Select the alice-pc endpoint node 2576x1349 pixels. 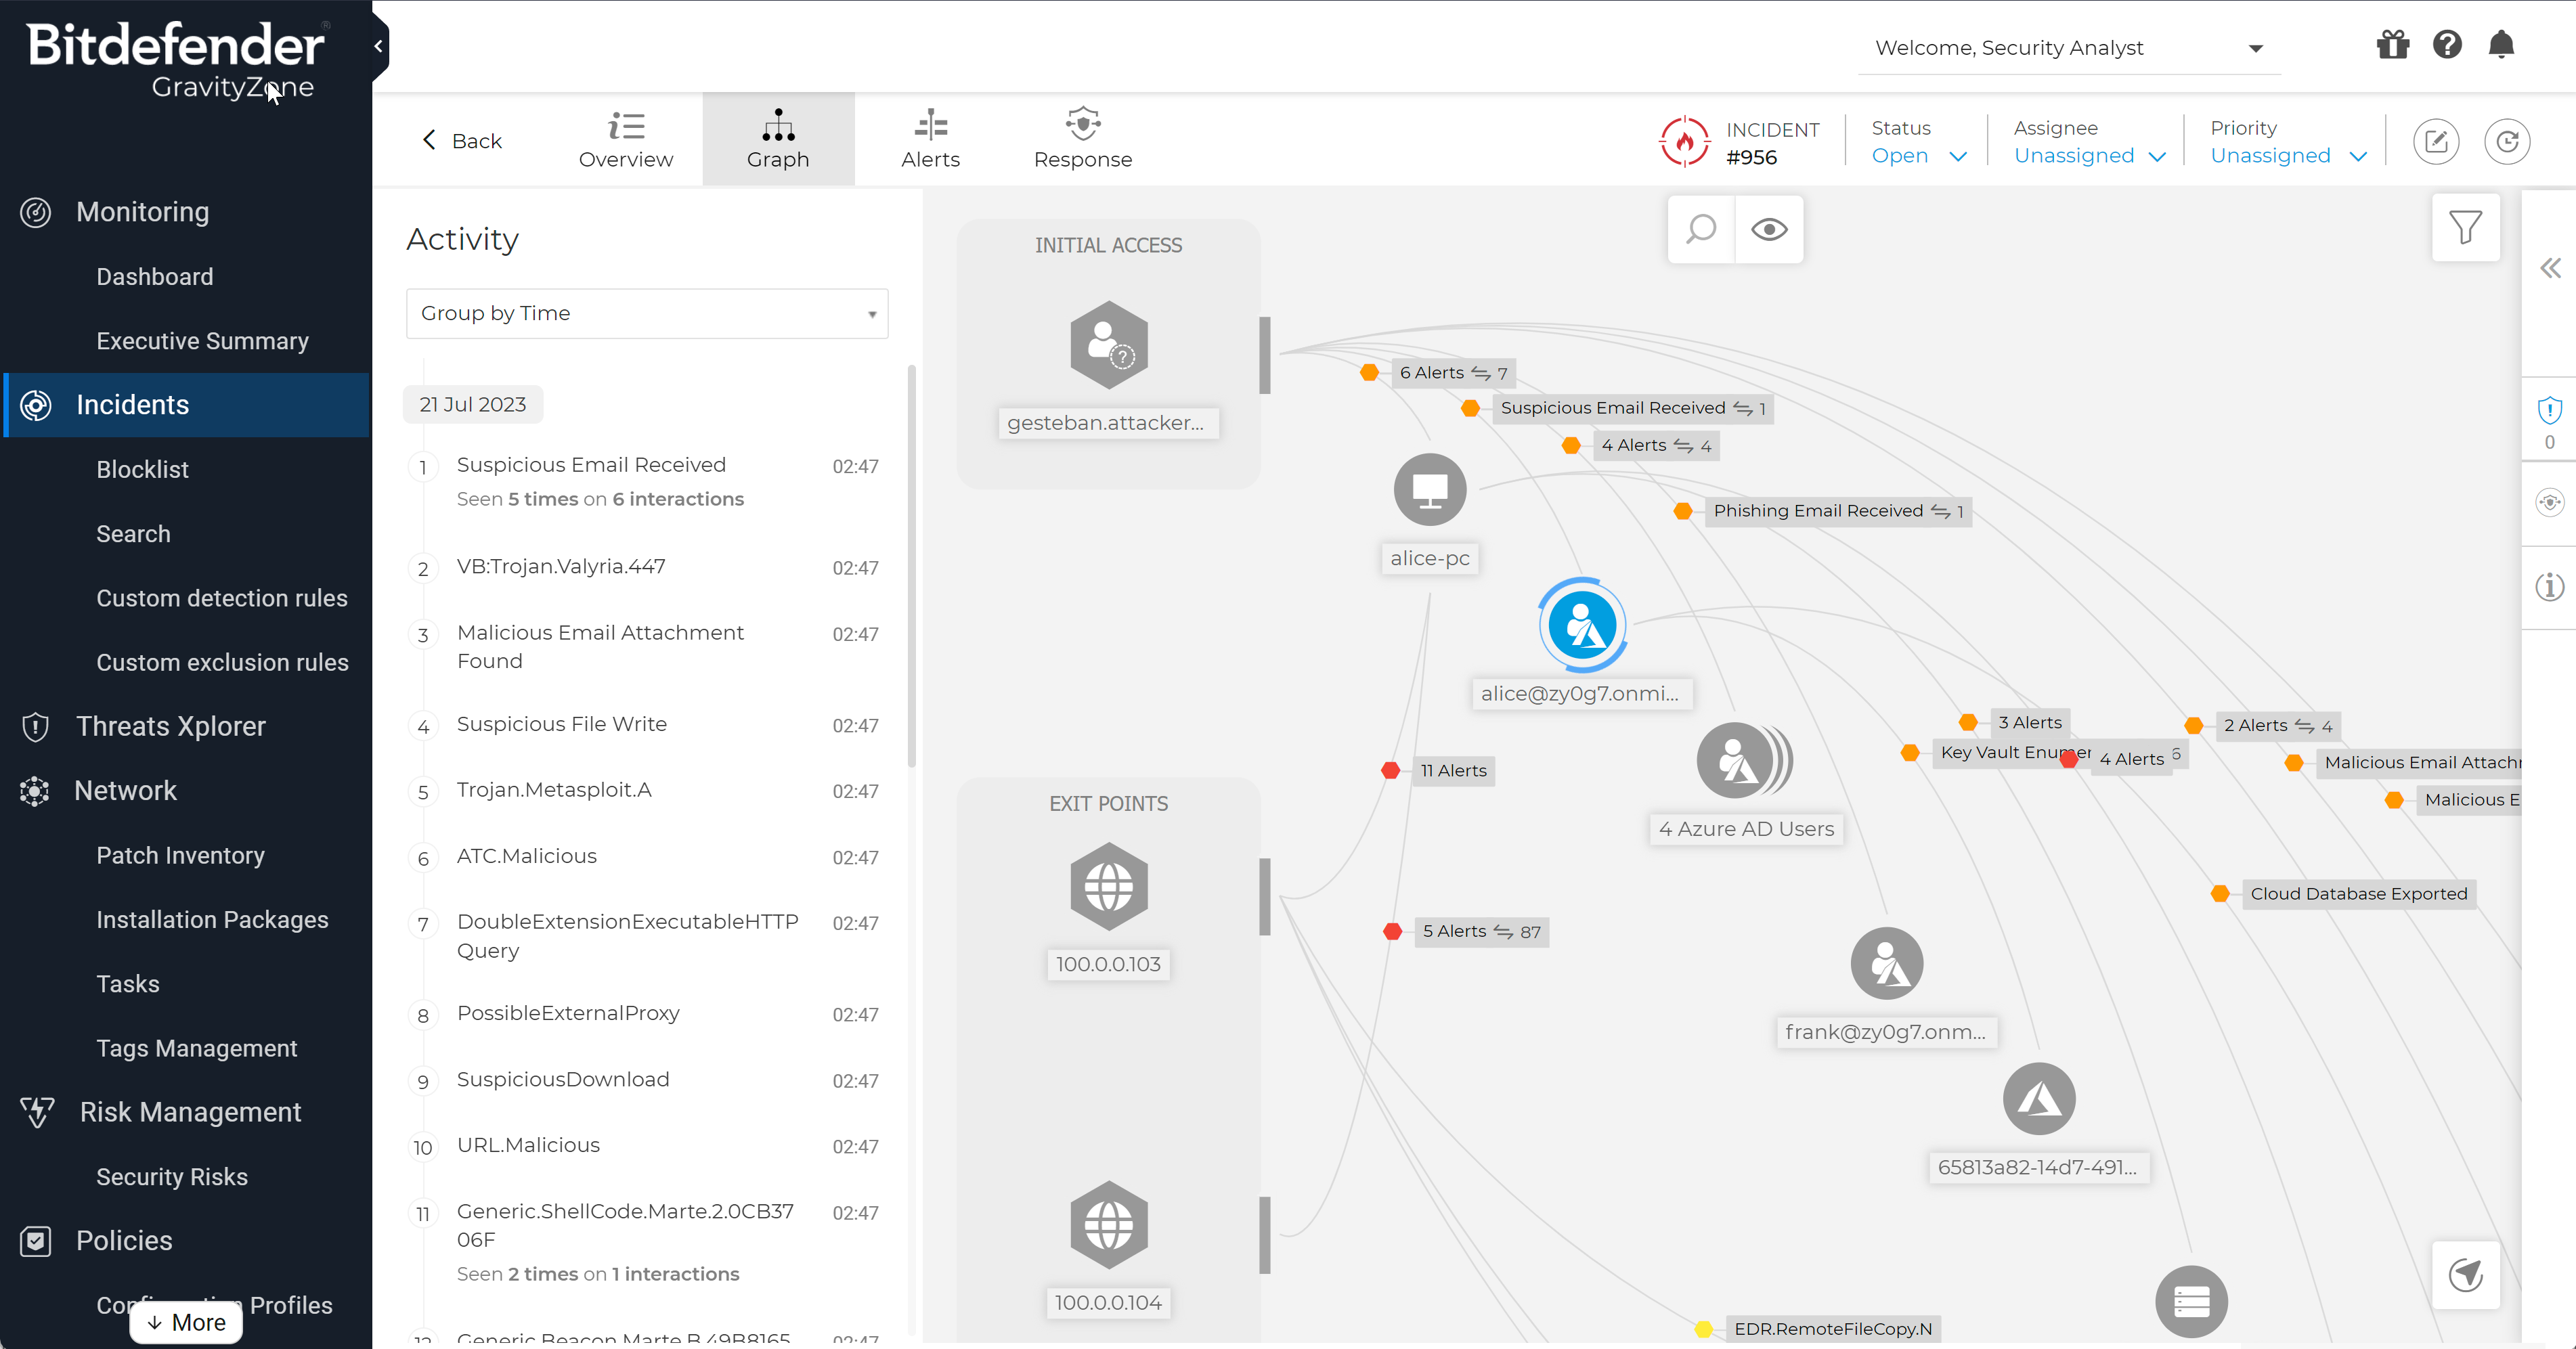[x=1430, y=490]
